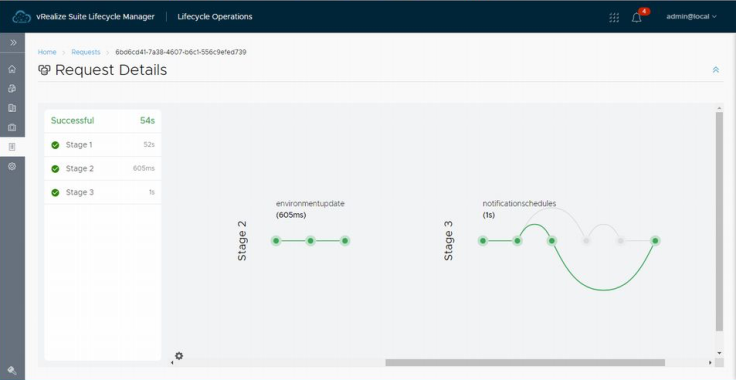Click the fourth sidebar icon, the briefcase
This screenshot has width=736, height=380.
[12, 127]
